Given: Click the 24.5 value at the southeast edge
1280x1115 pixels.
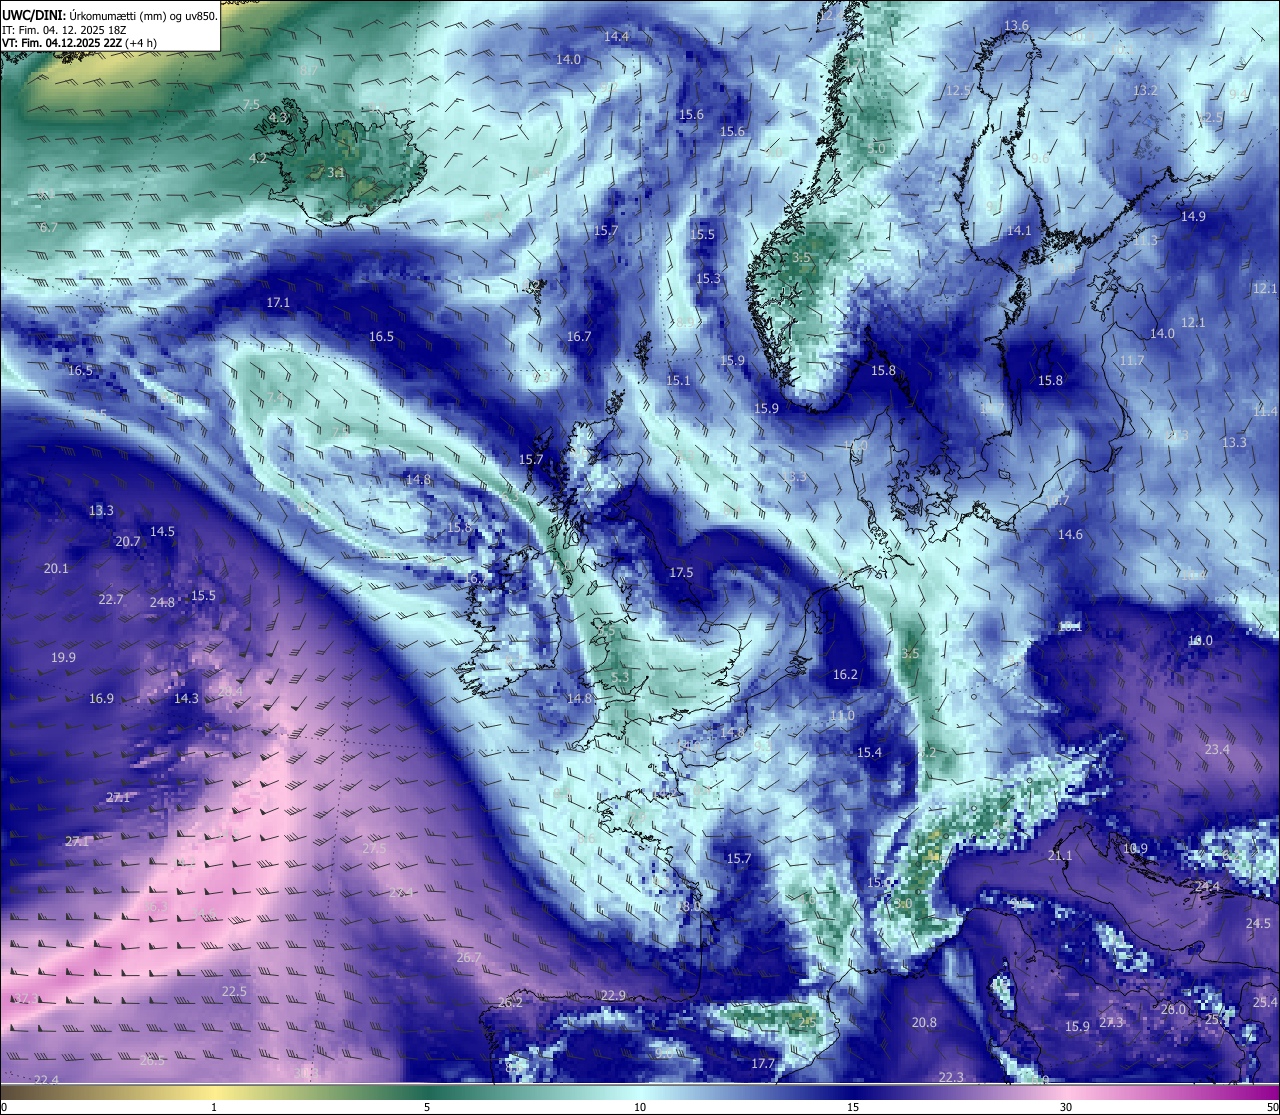Looking at the screenshot, I should 1258,924.
